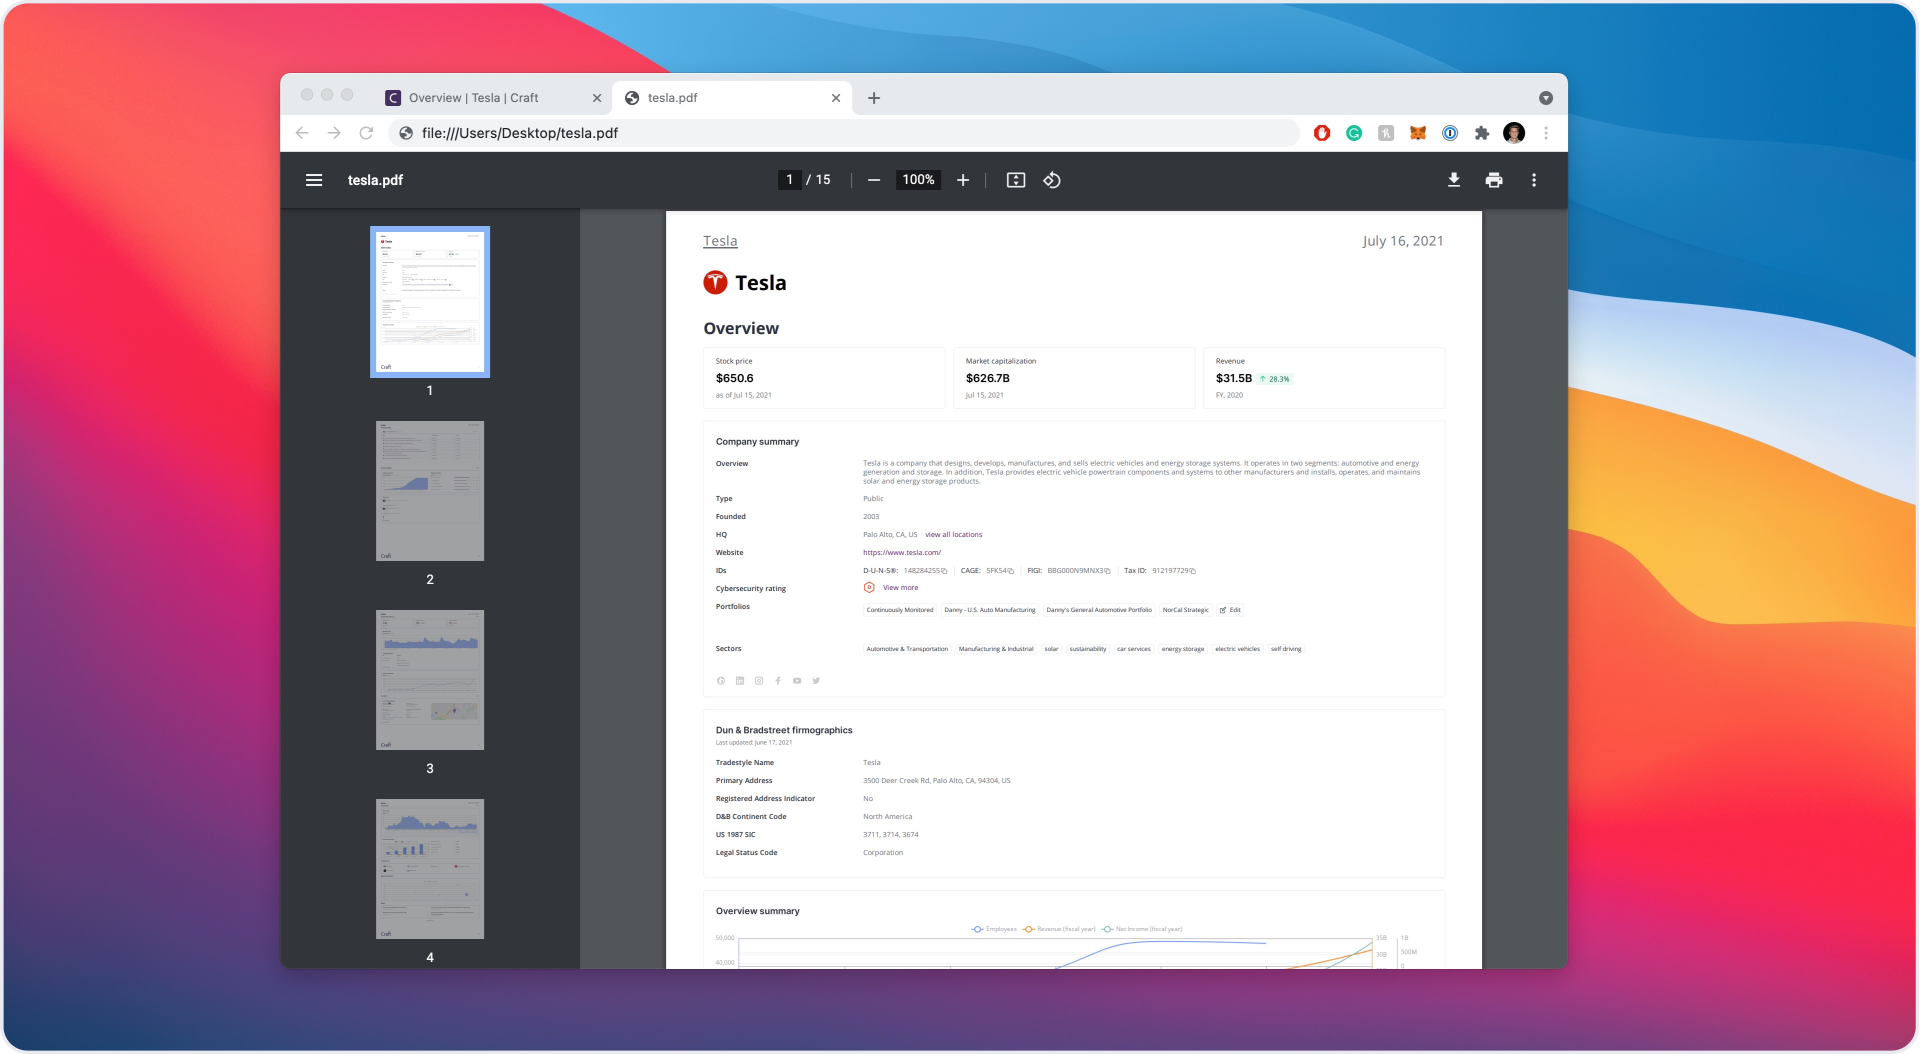This screenshot has width=1920, height=1054.
Task: Click the Continuously Monitored portfolio tag
Action: [x=900, y=610]
